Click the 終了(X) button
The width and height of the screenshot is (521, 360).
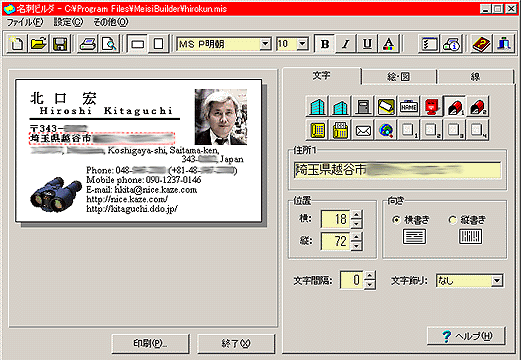236,343
